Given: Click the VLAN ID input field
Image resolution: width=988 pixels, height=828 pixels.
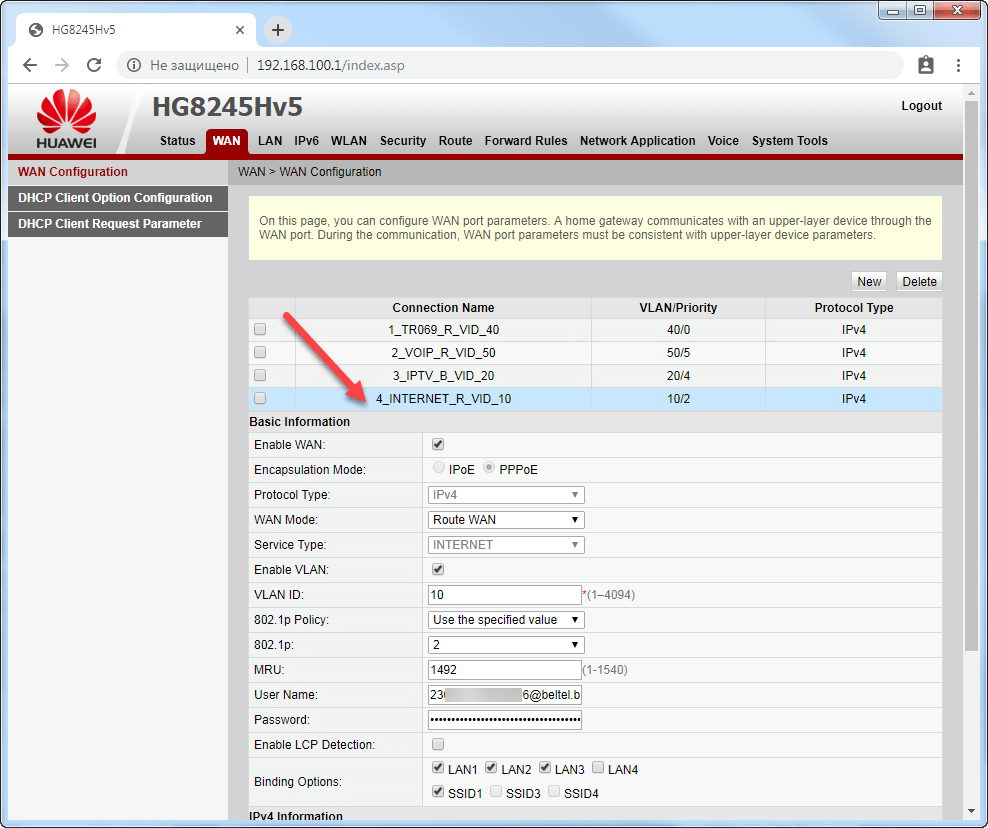Looking at the screenshot, I should [x=504, y=595].
